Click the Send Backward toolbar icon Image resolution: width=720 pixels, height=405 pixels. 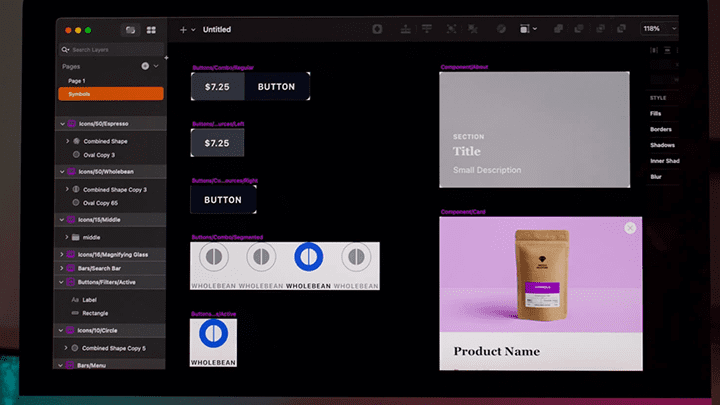coord(427,29)
